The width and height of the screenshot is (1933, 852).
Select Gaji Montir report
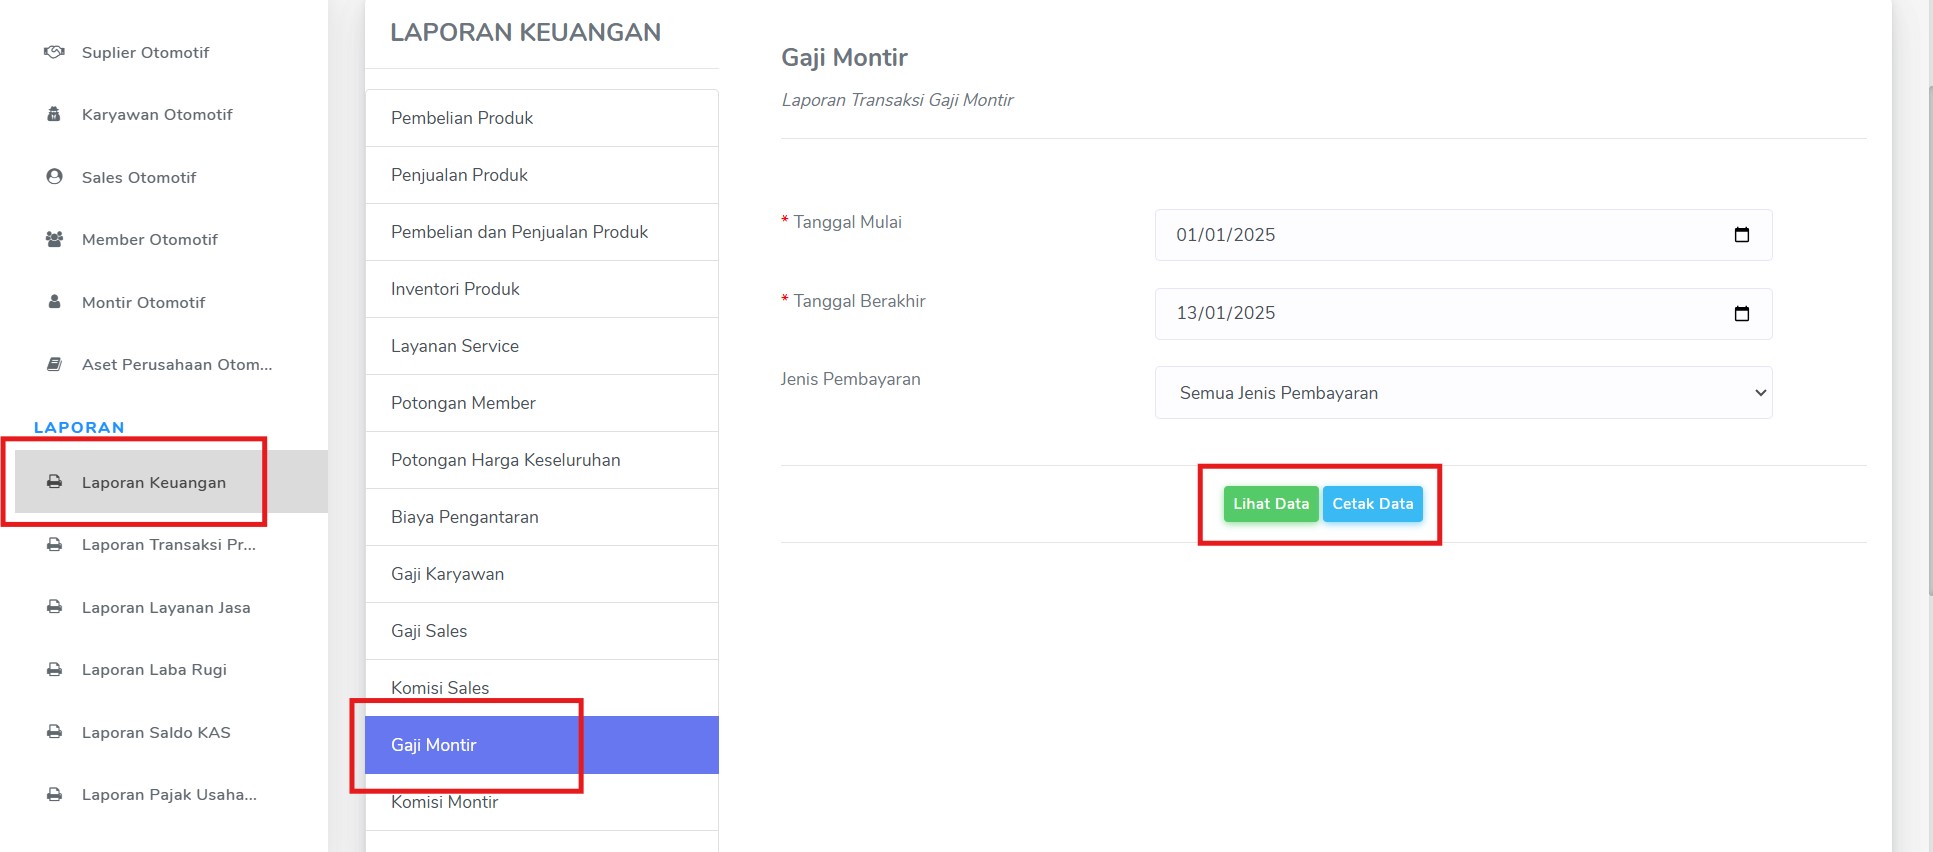542,745
